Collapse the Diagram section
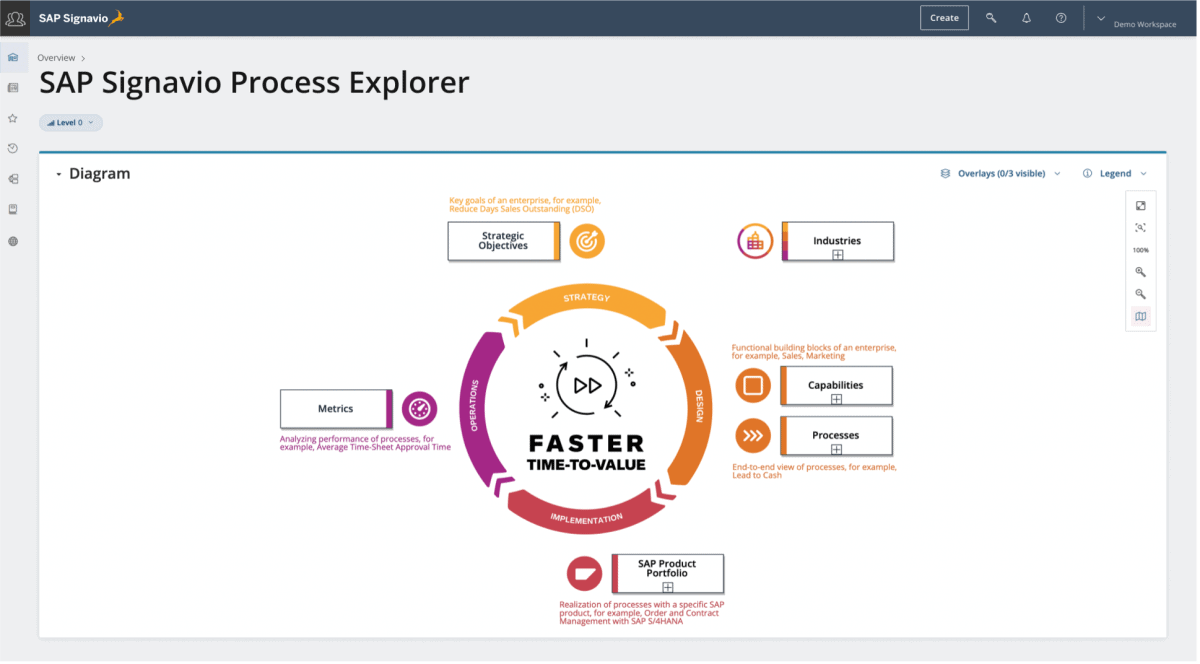 point(60,173)
